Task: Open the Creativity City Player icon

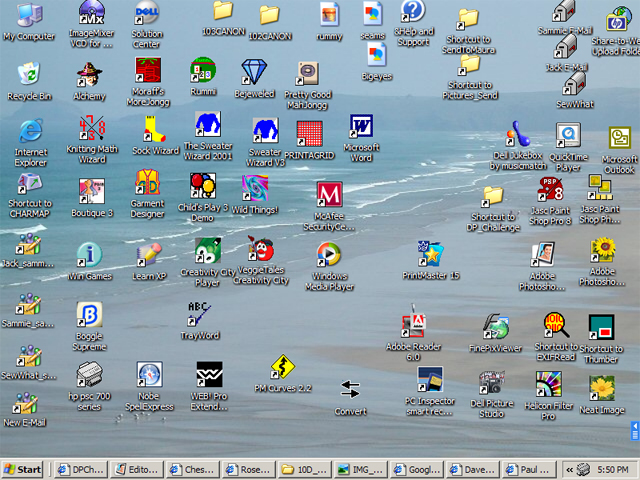Action: 208,251
